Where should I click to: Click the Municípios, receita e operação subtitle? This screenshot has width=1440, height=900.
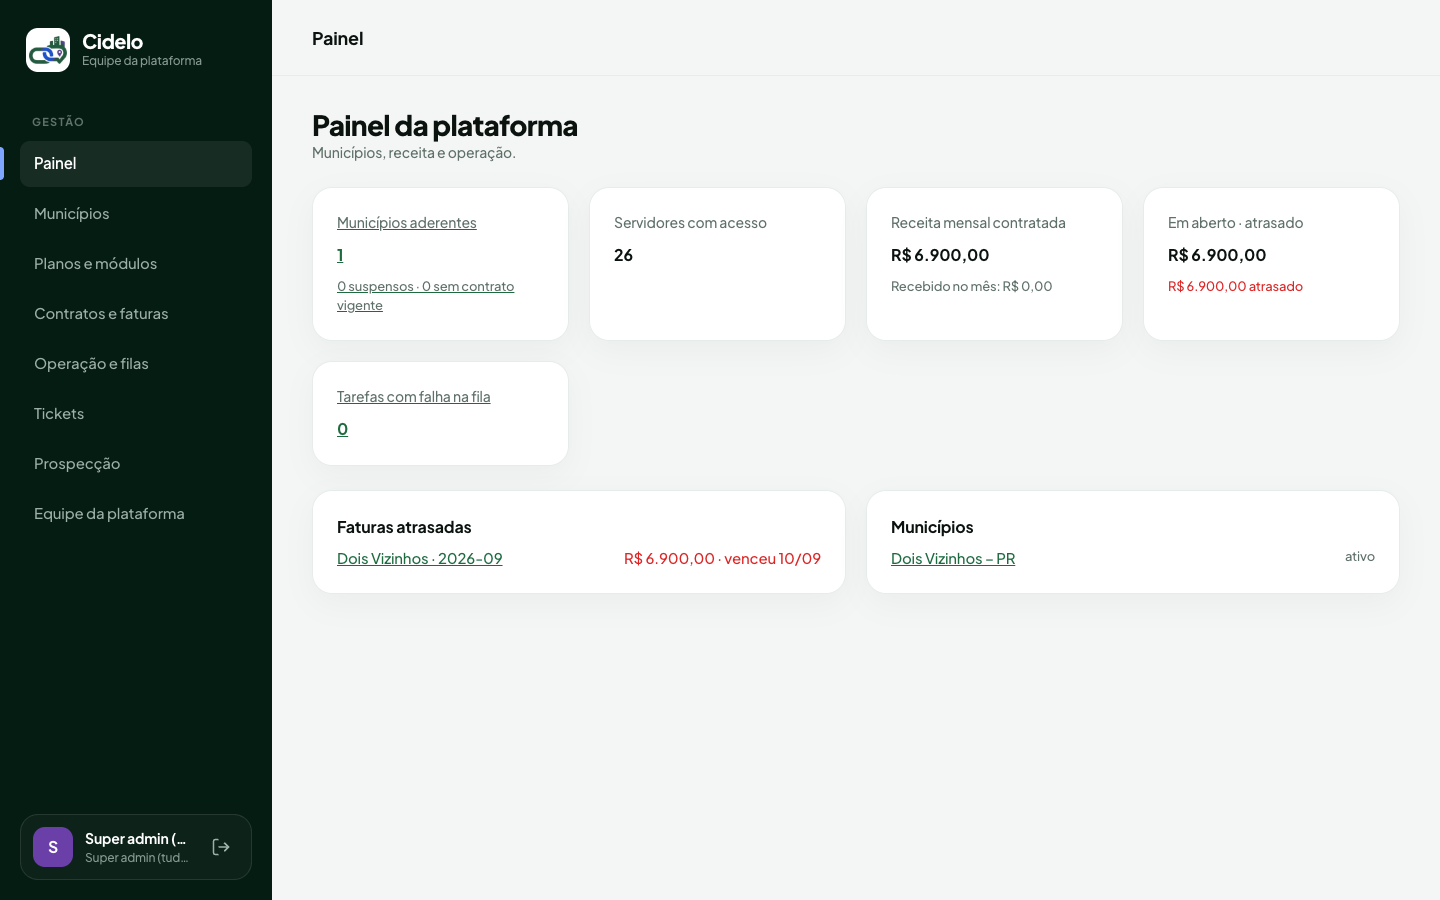tap(414, 153)
